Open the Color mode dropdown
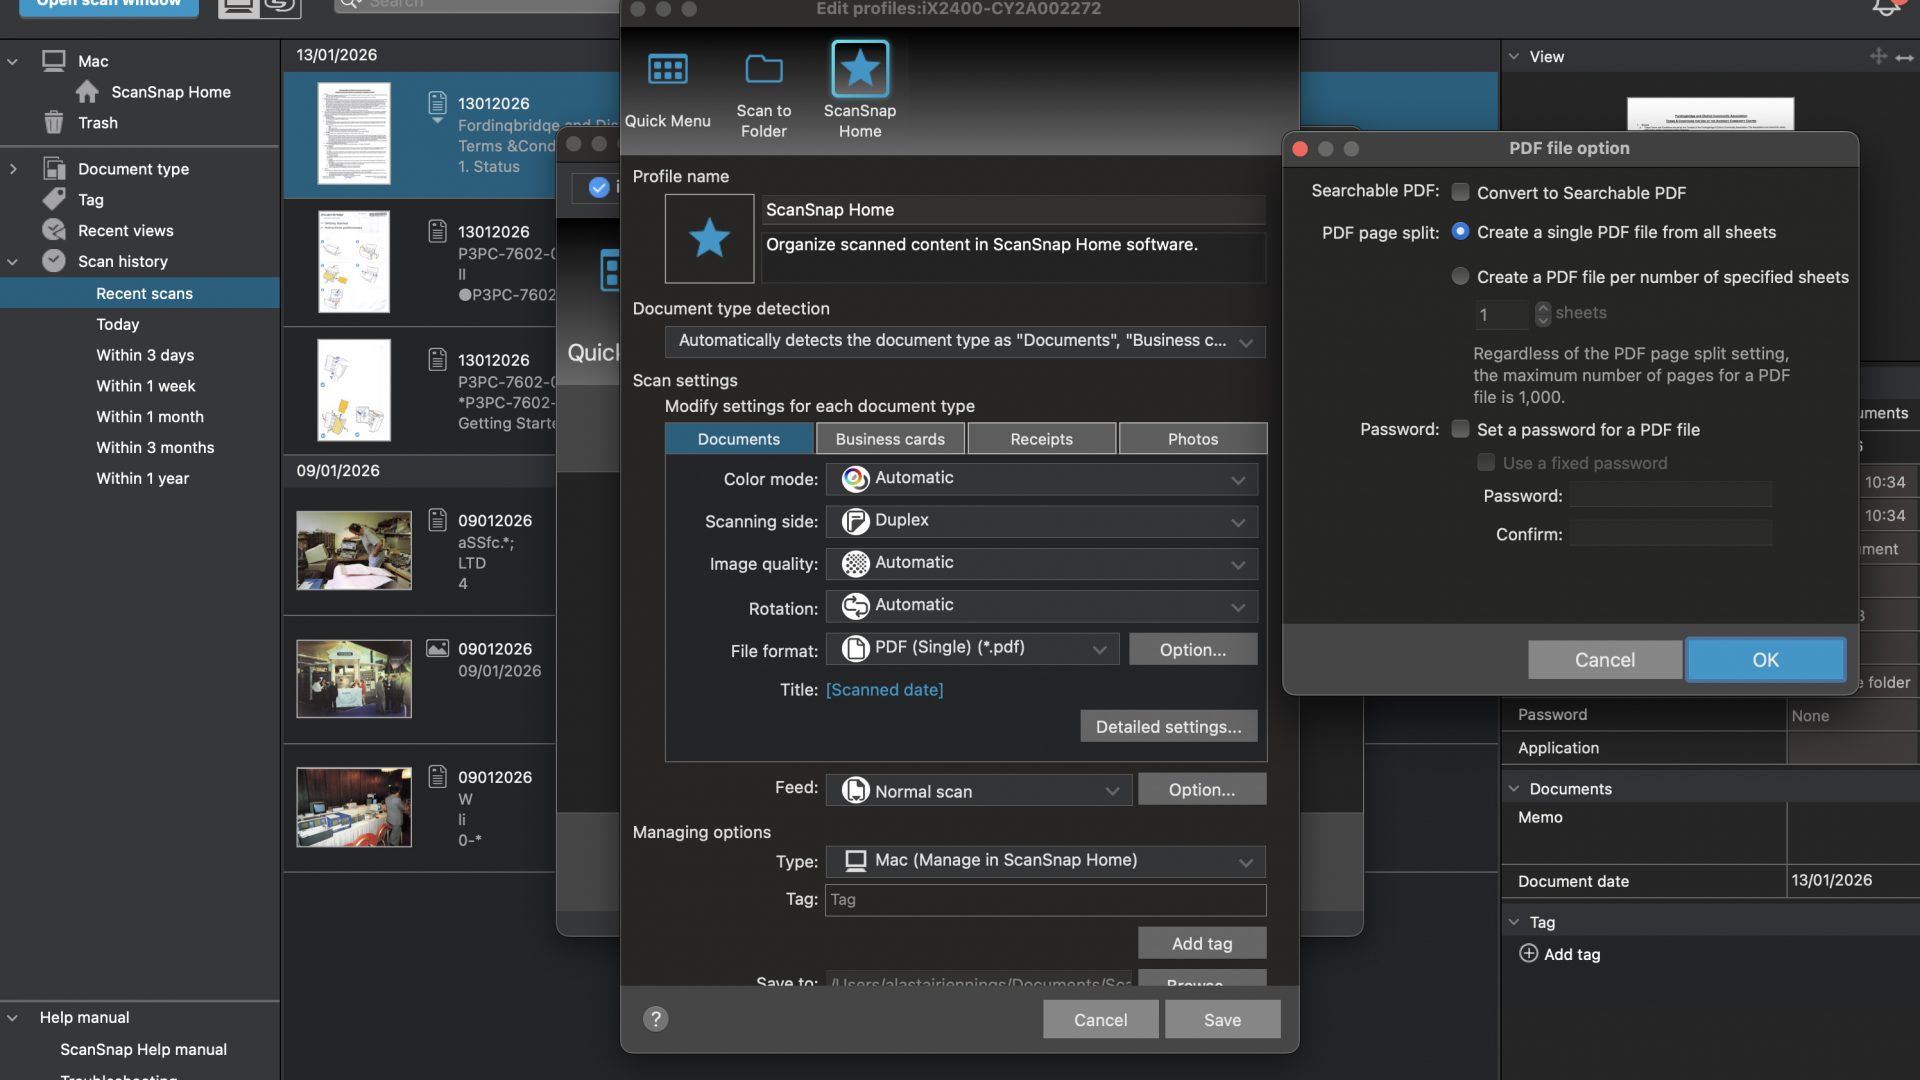The height and width of the screenshot is (1080, 1920). (x=1041, y=479)
